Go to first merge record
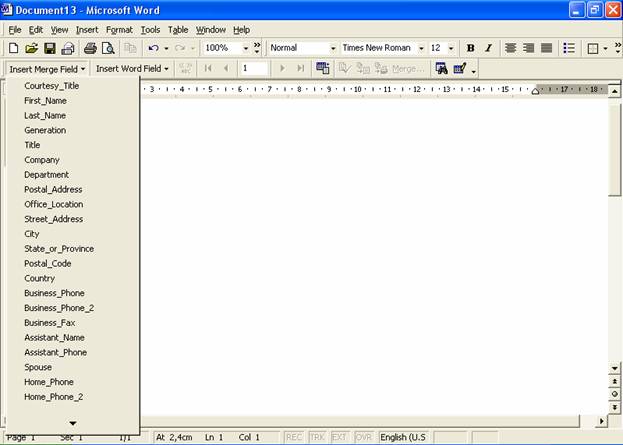The width and height of the screenshot is (623, 445). [208, 68]
